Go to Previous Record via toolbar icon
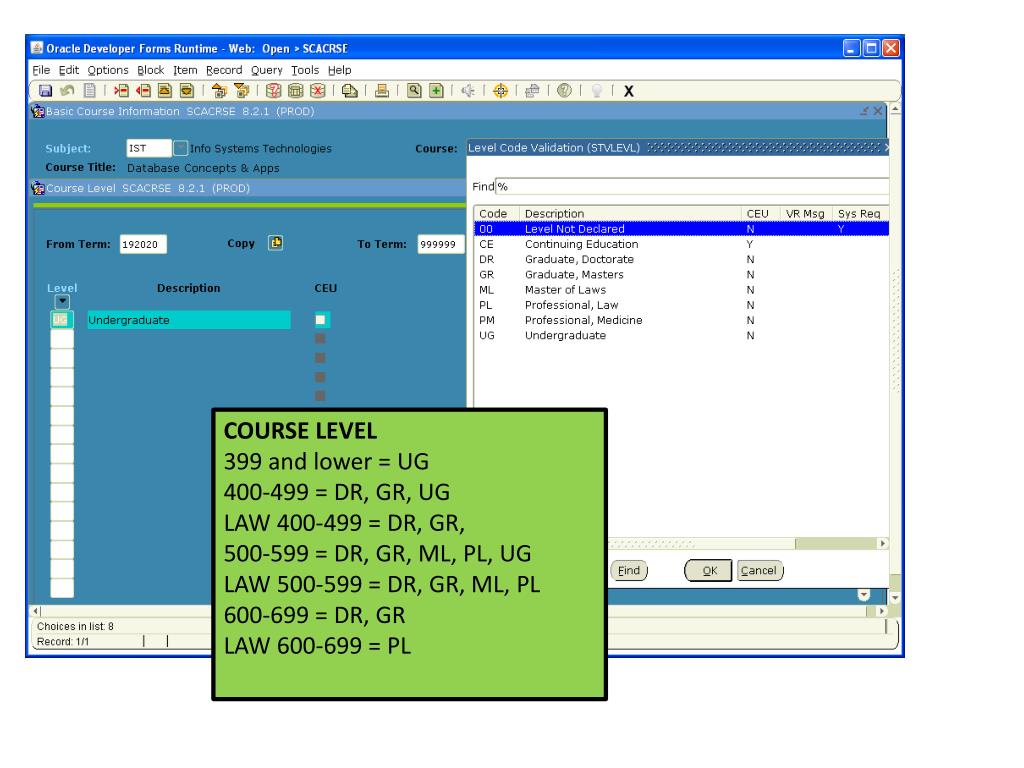This screenshot has height=768, width=1024. [x=165, y=91]
